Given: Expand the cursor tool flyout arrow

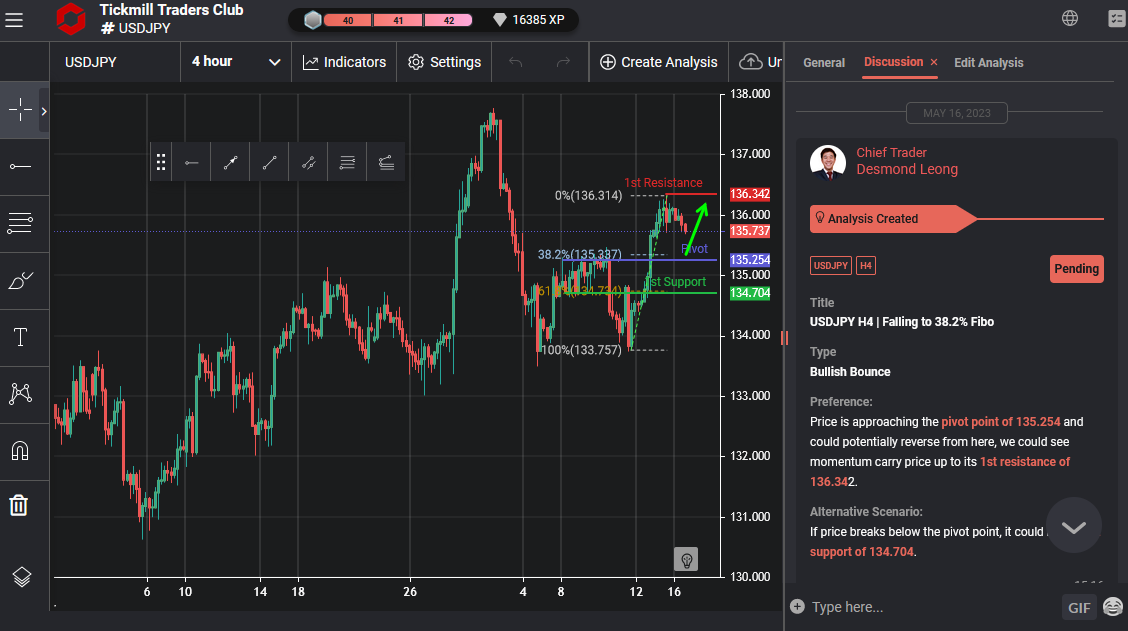Looking at the screenshot, I should click(x=44, y=111).
